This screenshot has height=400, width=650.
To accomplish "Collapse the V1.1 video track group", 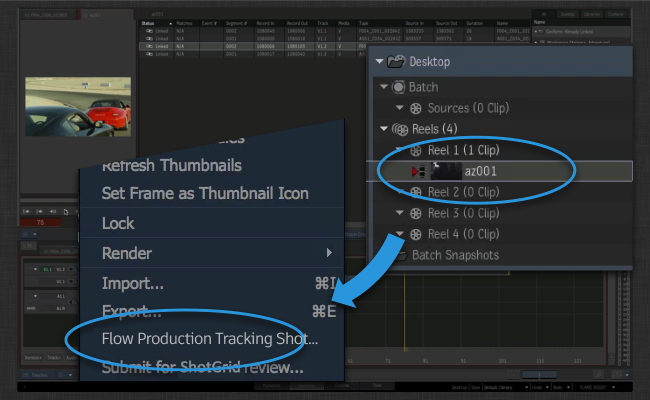I will [x=35, y=269].
